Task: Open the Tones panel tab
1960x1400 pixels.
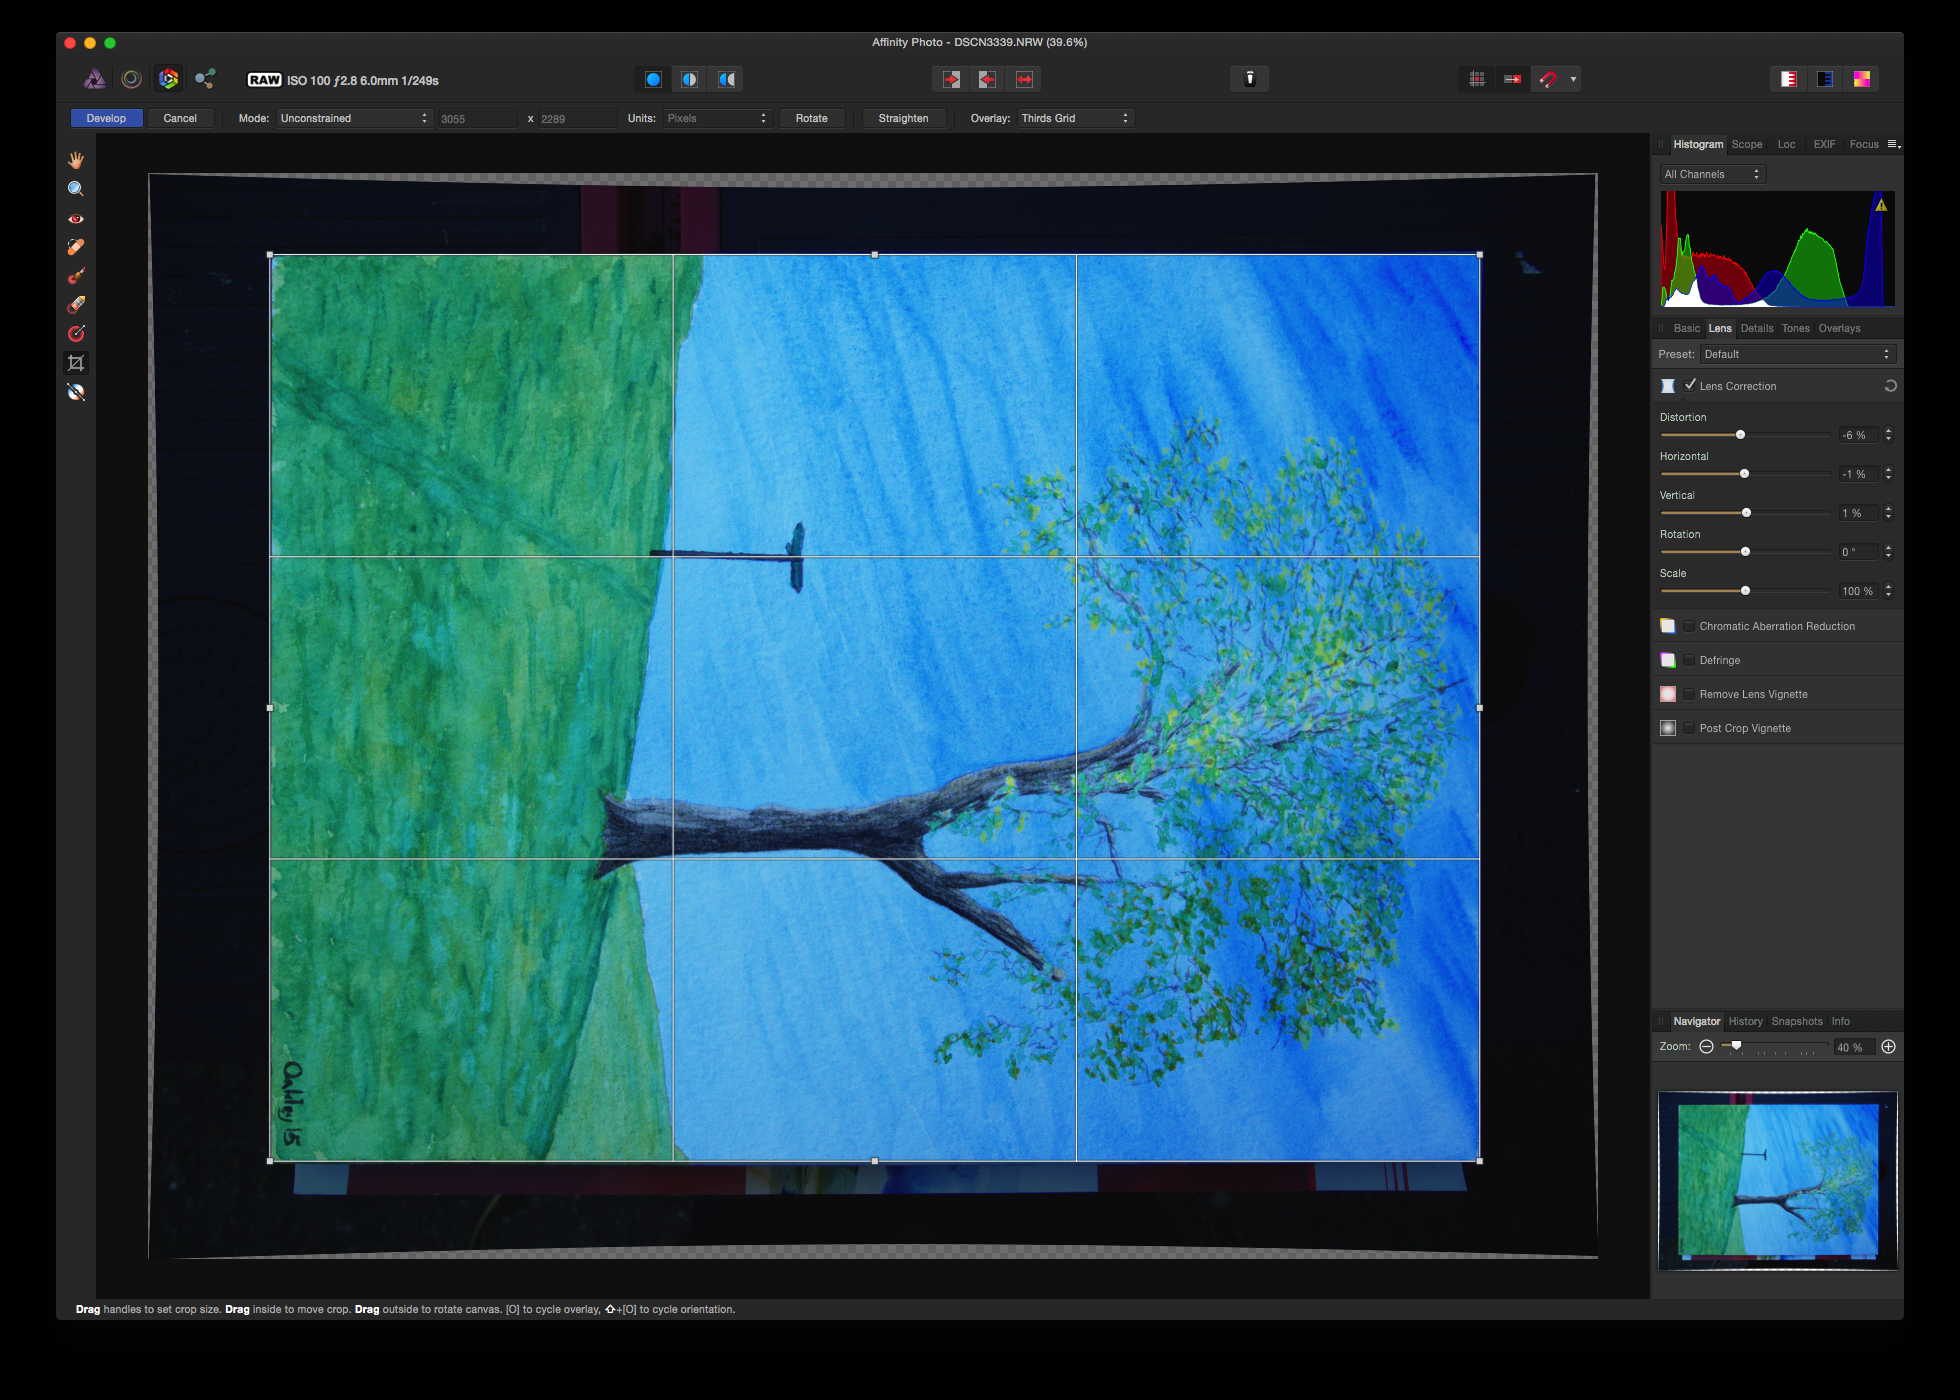Action: coord(1795,328)
